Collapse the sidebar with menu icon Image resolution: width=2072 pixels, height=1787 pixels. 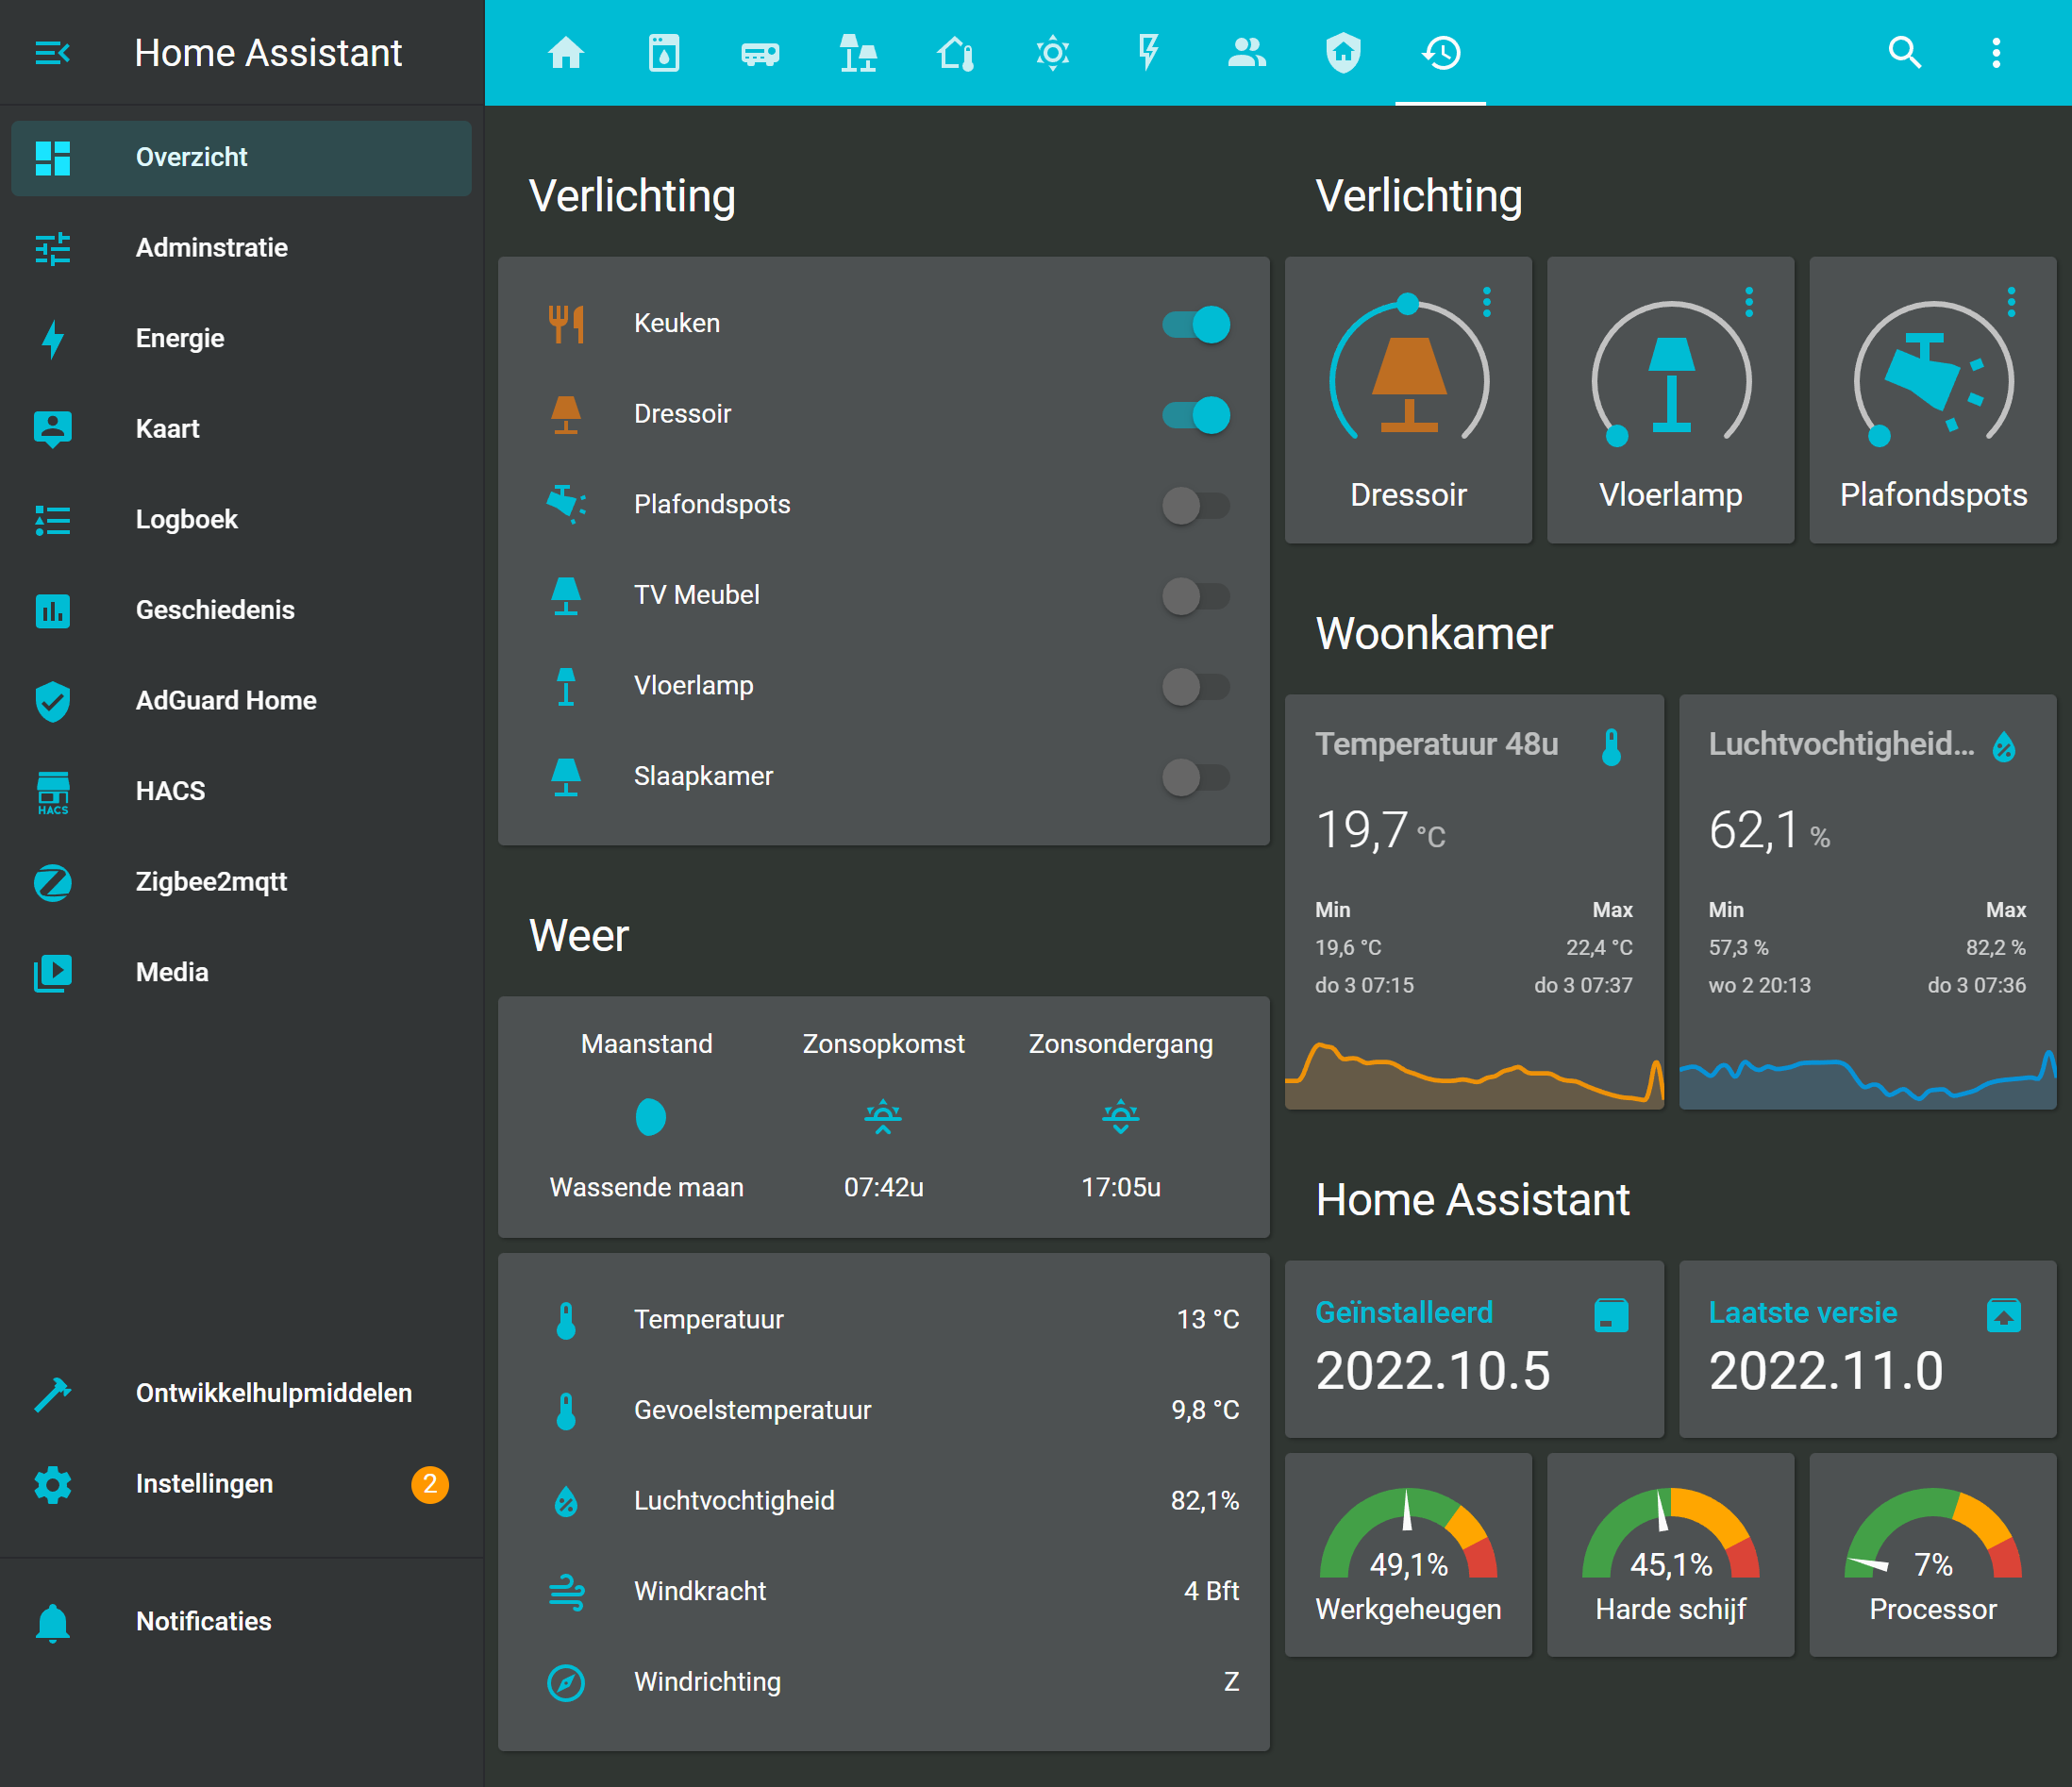tap(52, 53)
